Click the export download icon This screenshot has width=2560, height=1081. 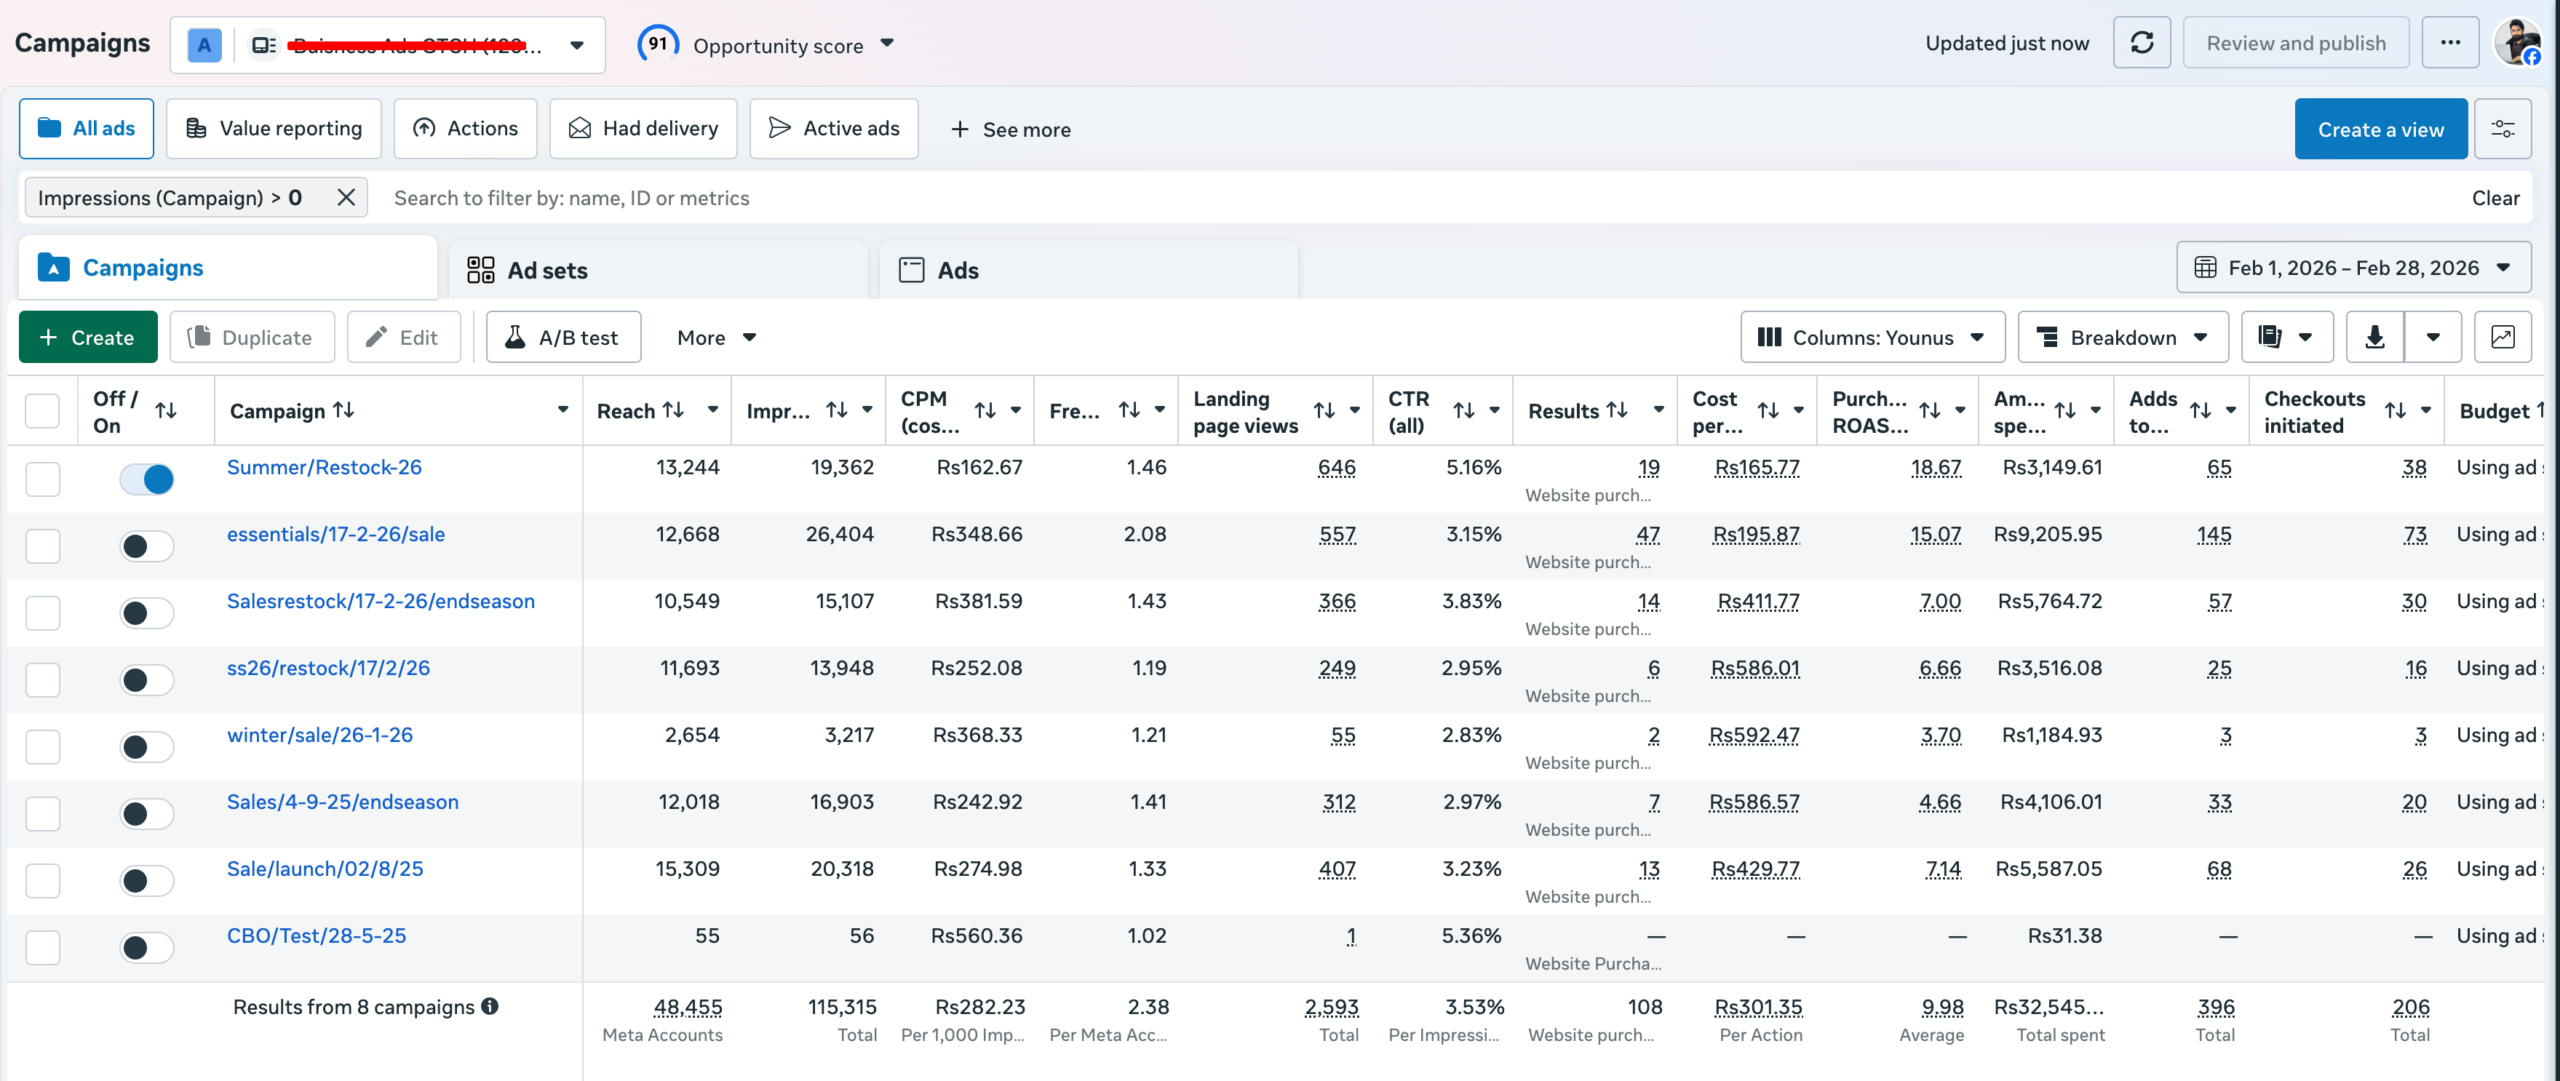point(2374,338)
